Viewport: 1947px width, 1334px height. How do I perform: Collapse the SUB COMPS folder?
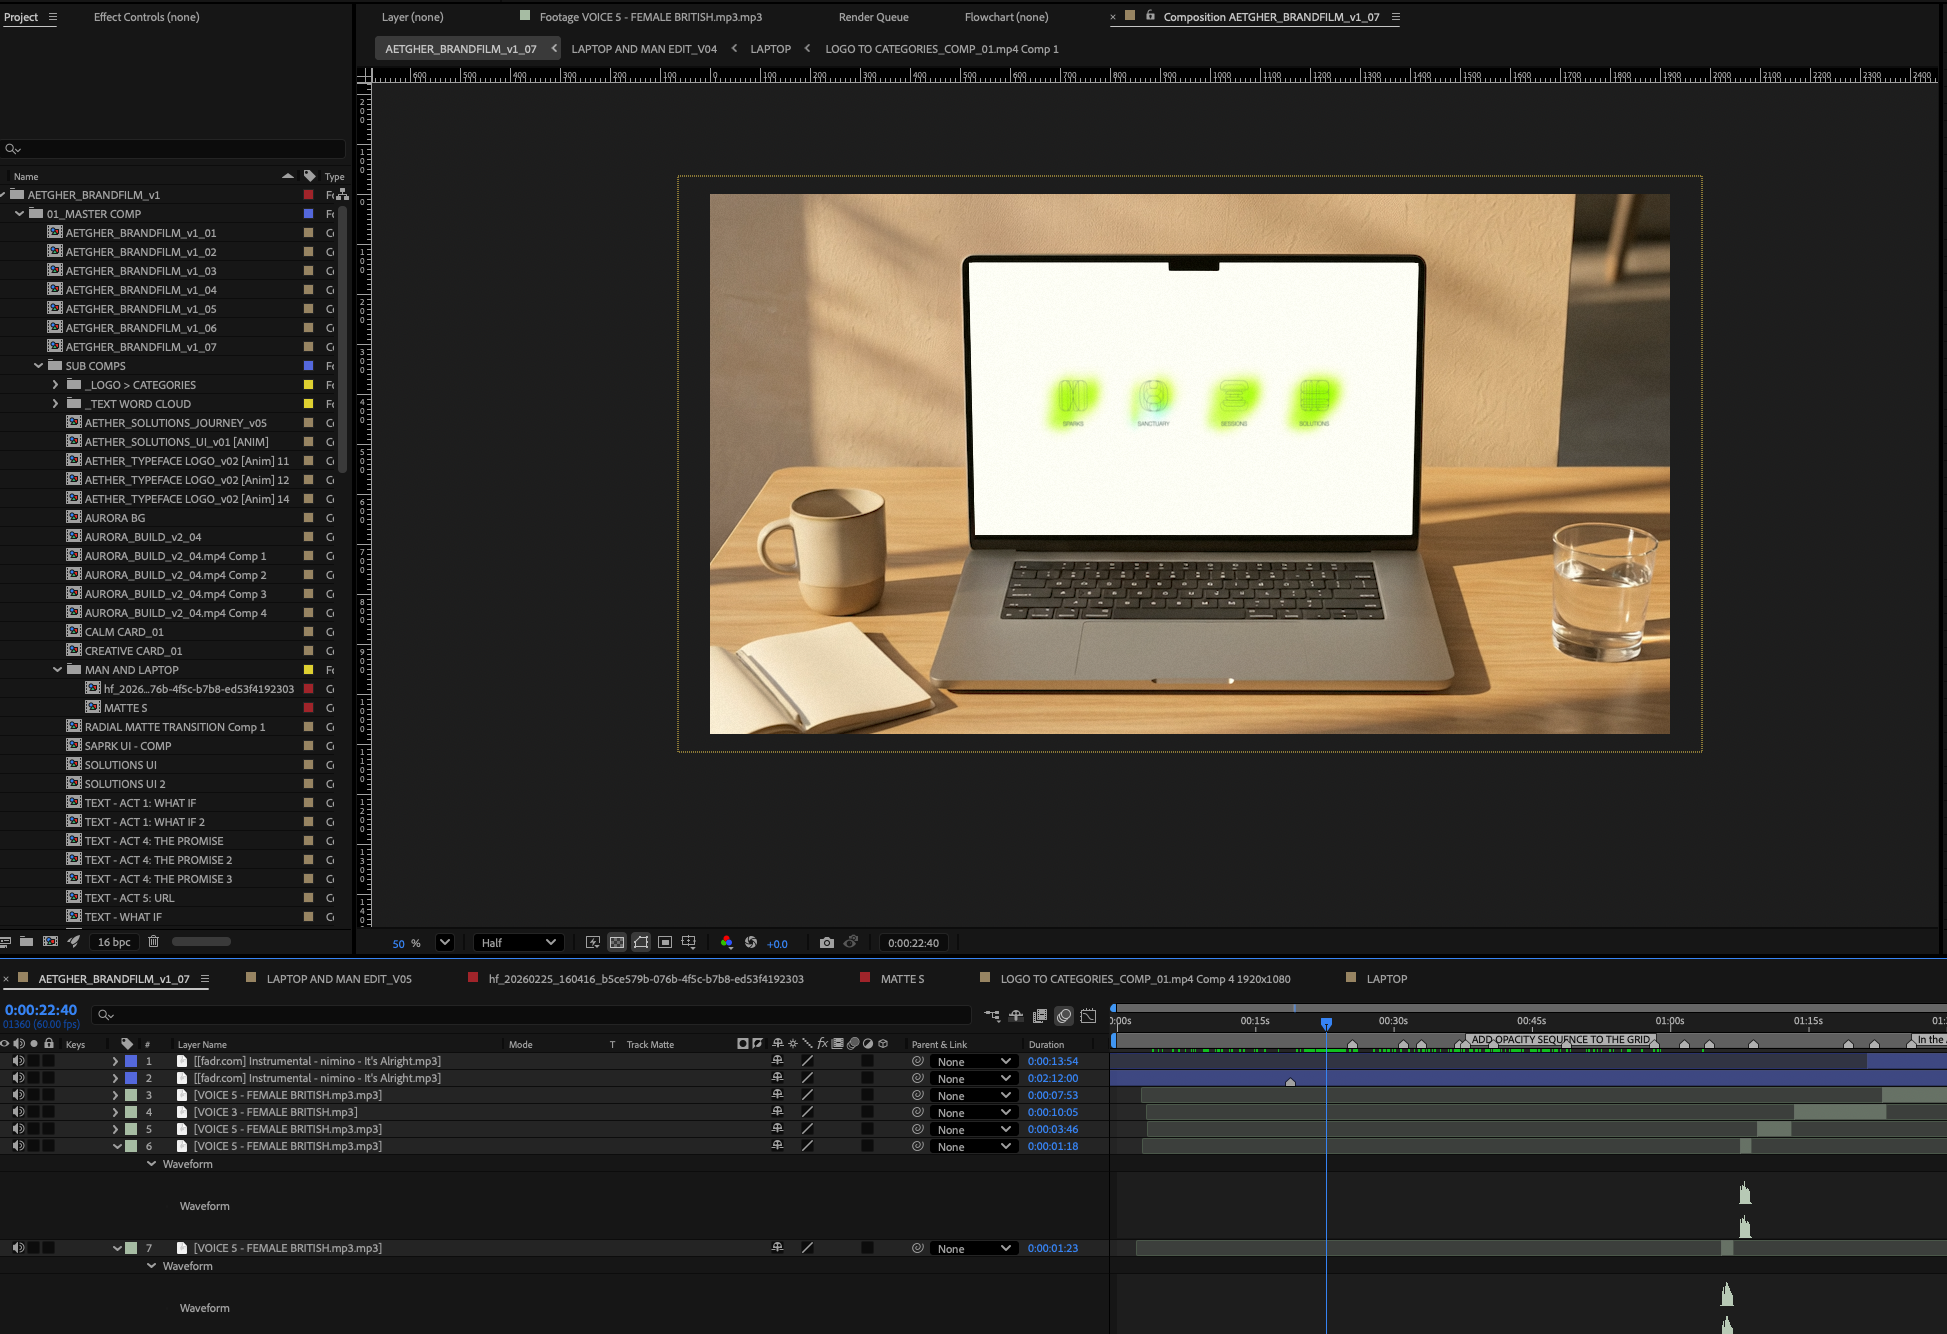click(x=39, y=366)
